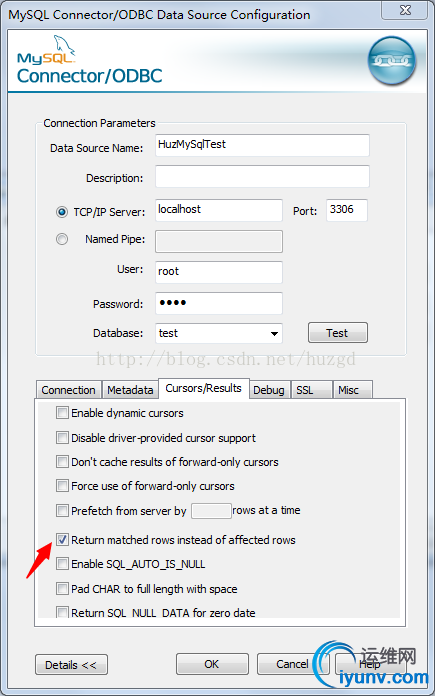Collapse options with Details << button
435x696 pixels.
[x=71, y=664]
